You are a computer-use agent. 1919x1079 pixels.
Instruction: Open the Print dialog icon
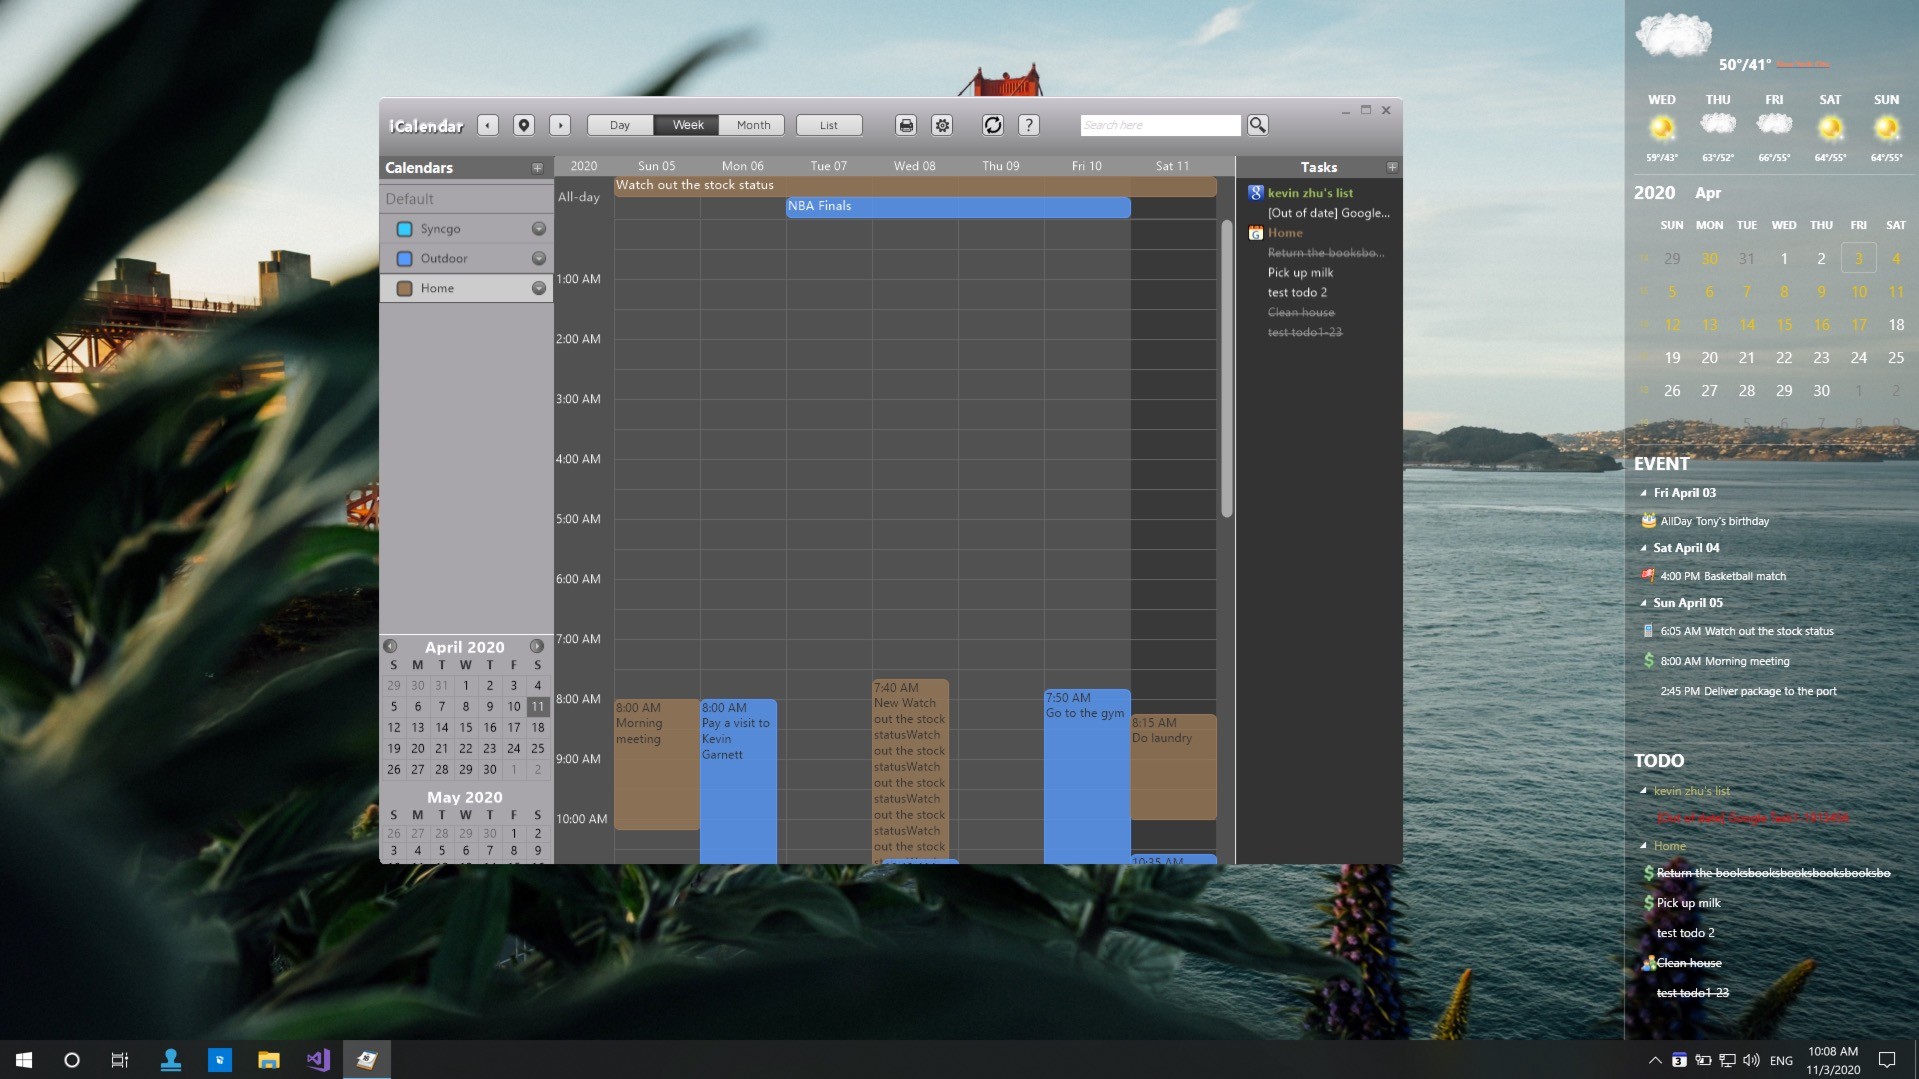click(x=905, y=125)
